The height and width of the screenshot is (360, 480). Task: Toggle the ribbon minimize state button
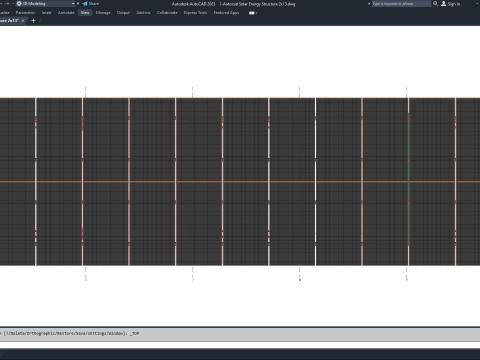[x=252, y=13]
